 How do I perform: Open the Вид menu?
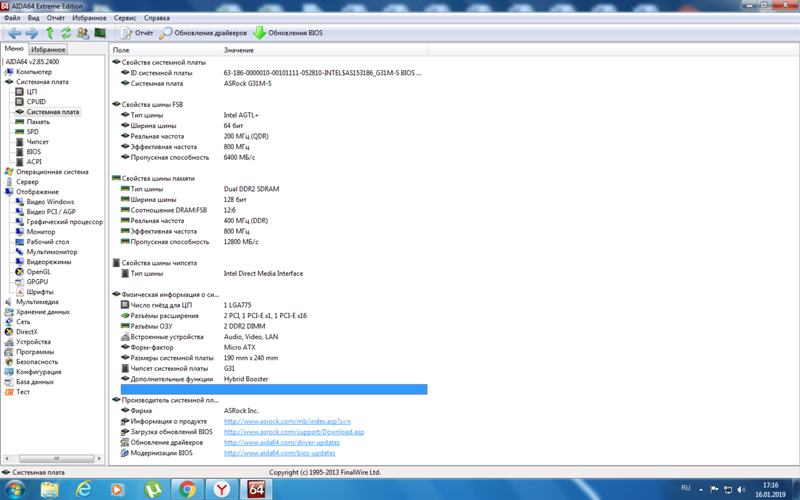coord(33,18)
